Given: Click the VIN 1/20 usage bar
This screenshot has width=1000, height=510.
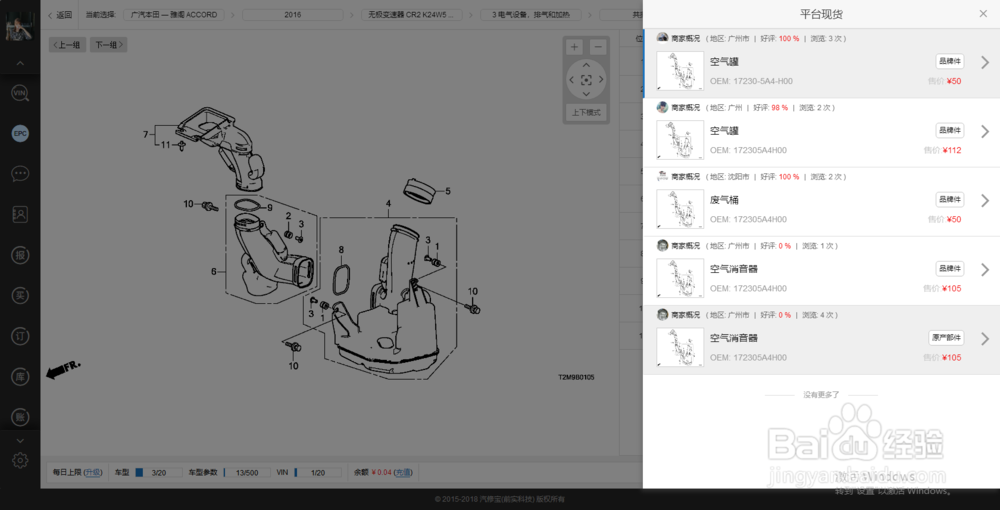Looking at the screenshot, I should pyautogui.click(x=318, y=472).
